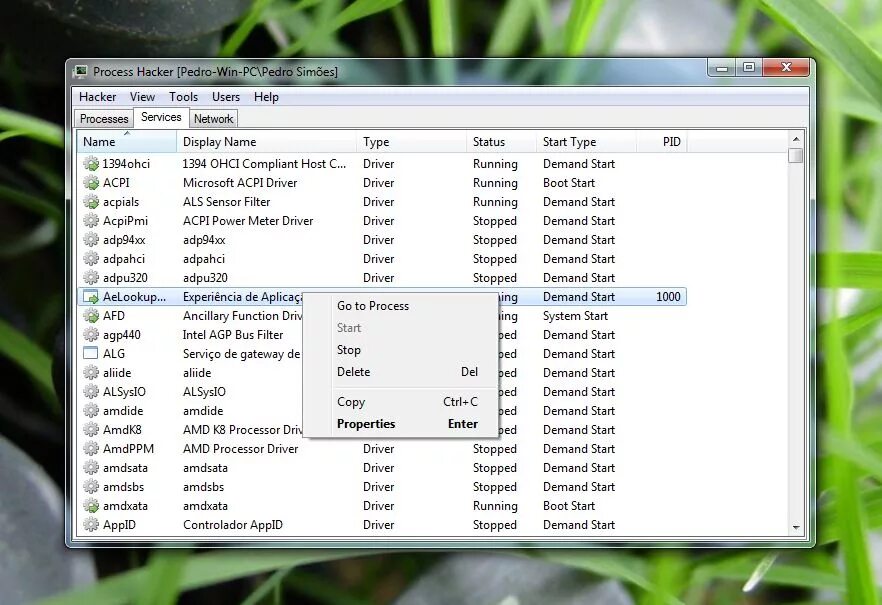The height and width of the screenshot is (605, 882).
Task: Click the vertical scrollbar thumb
Action: (795, 155)
